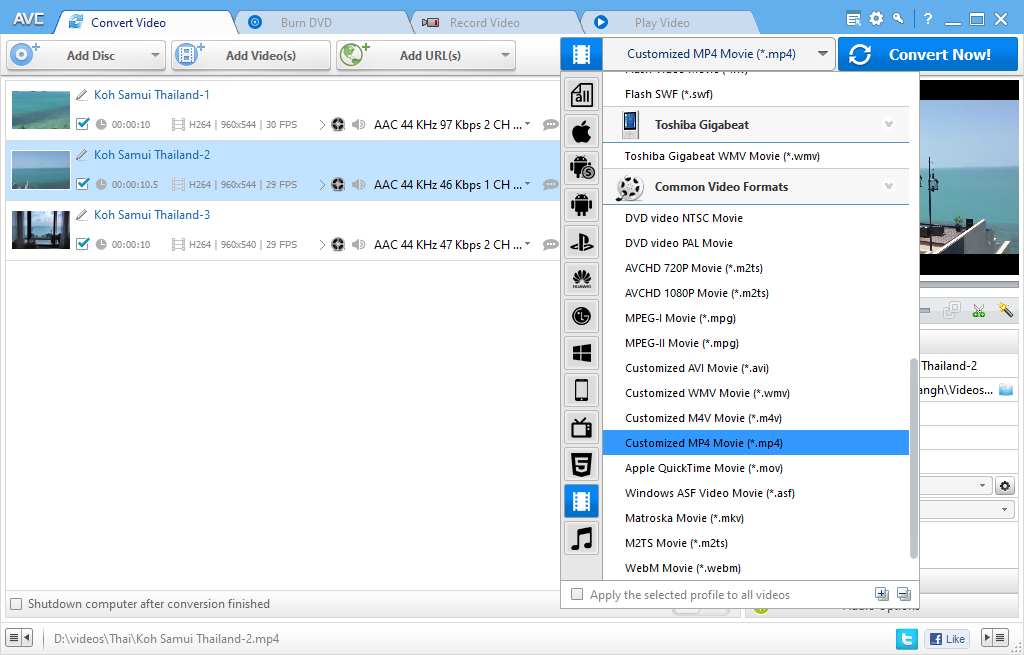The height and width of the screenshot is (655, 1024).
Task: Open the Android devices profile category
Action: click(x=581, y=205)
